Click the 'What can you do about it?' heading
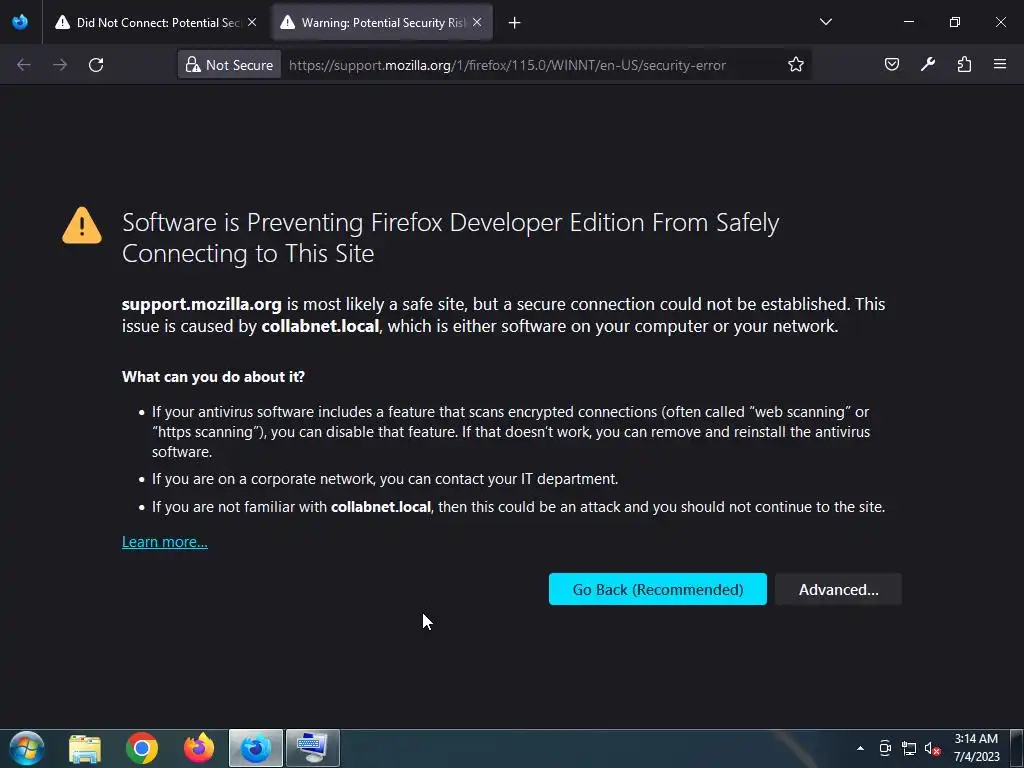1024x768 pixels. (213, 377)
